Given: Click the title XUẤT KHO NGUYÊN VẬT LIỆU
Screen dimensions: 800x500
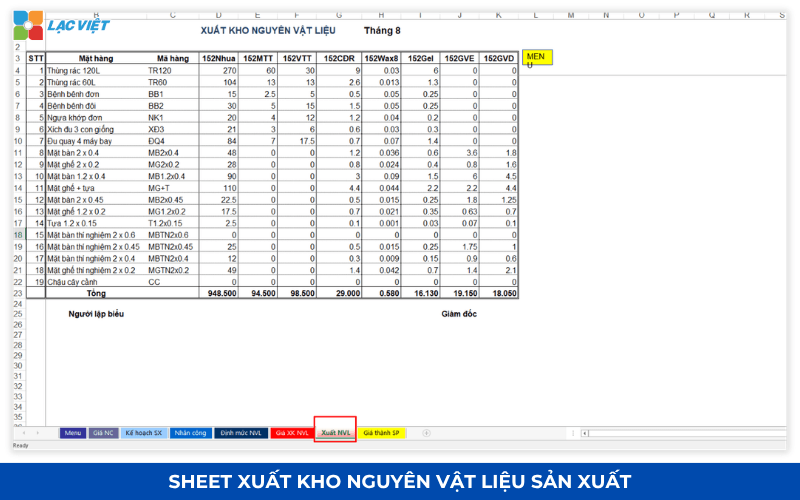Looking at the screenshot, I should click(268, 31).
